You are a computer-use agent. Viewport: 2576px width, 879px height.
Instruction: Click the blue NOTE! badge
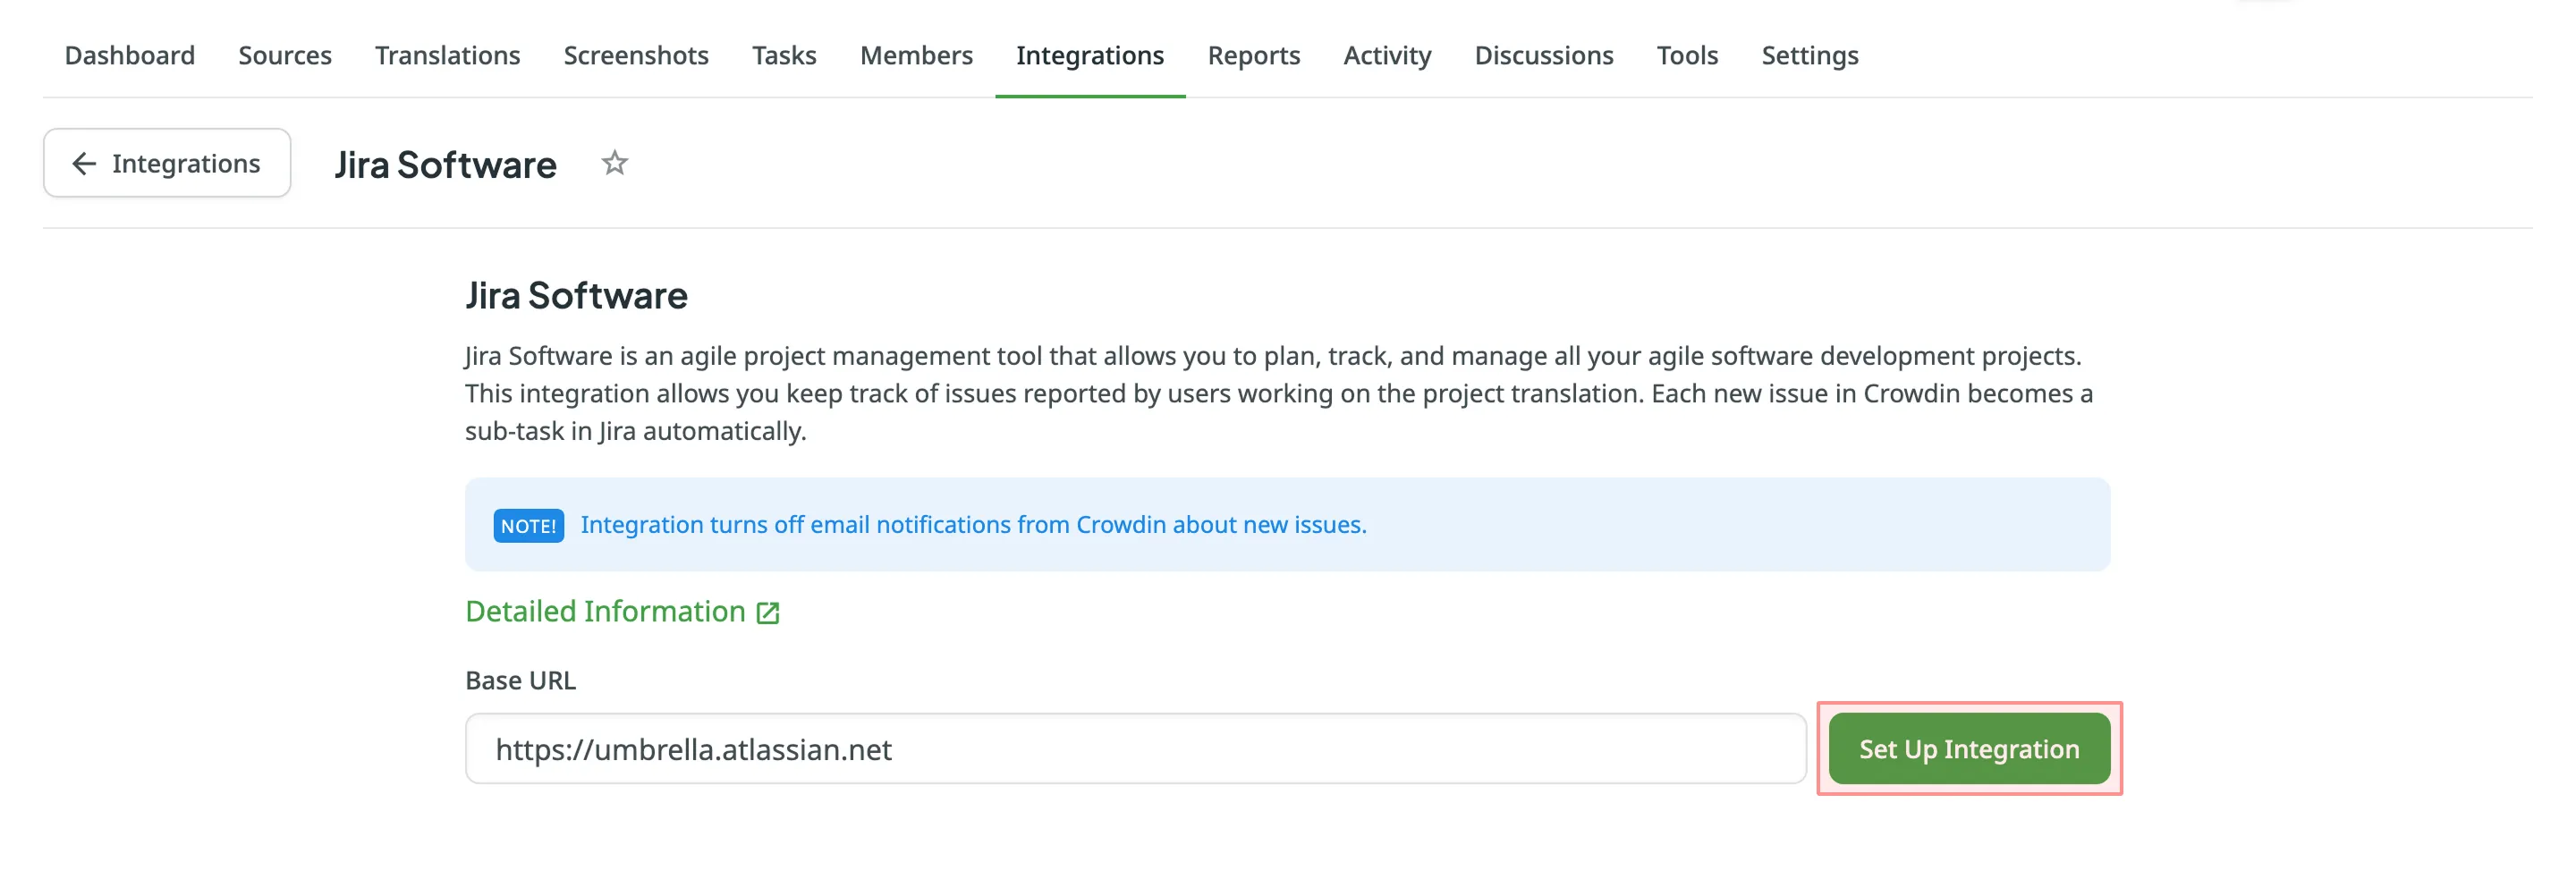528,525
